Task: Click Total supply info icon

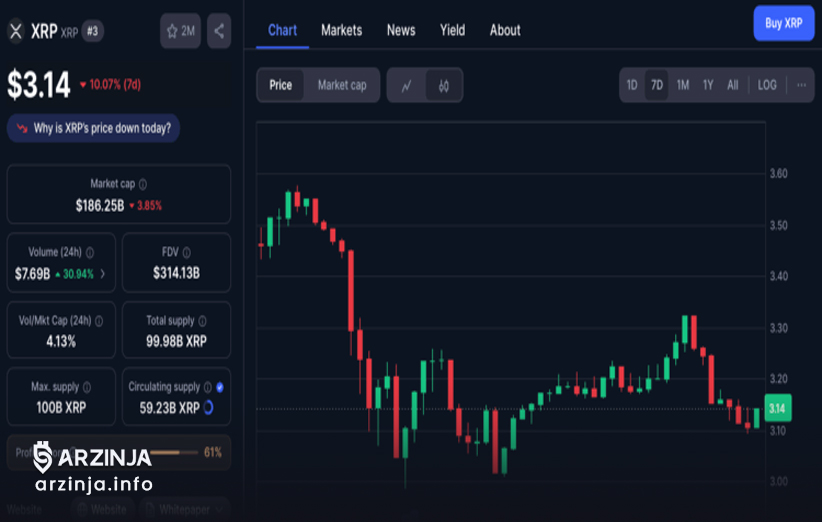Action: coord(202,321)
